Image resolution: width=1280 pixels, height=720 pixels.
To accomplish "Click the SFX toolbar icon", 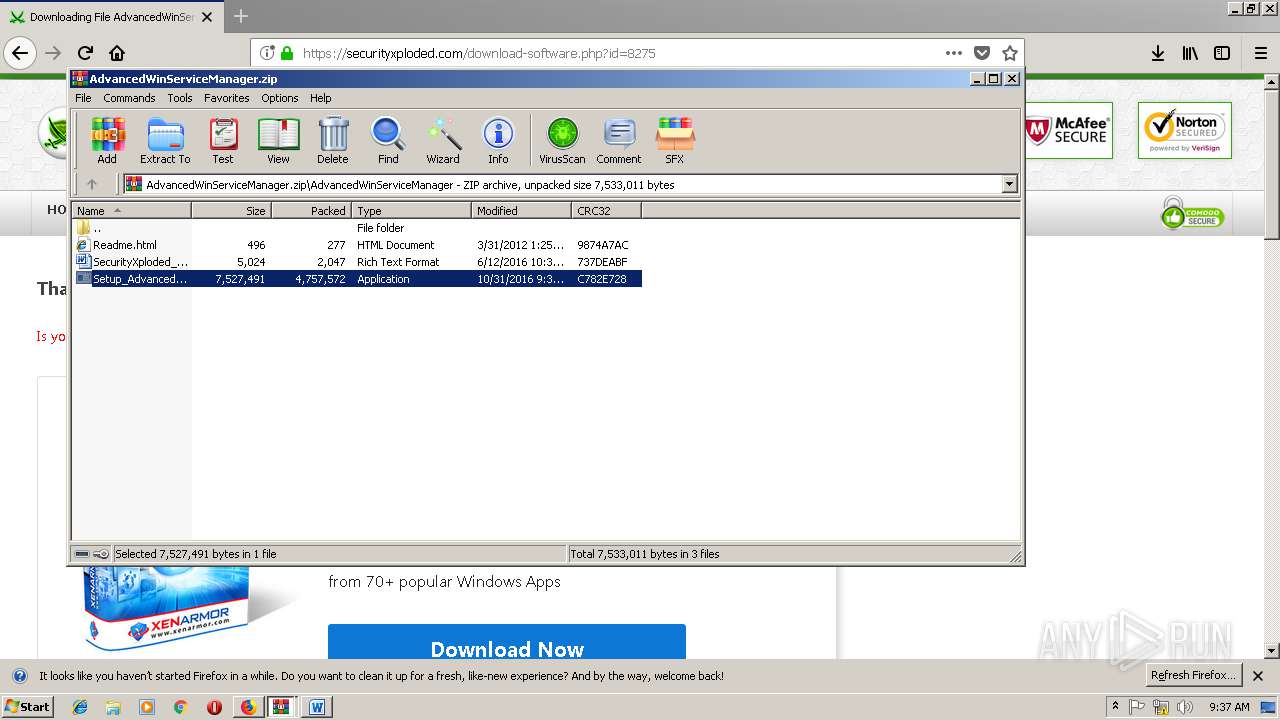I will coord(675,140).
